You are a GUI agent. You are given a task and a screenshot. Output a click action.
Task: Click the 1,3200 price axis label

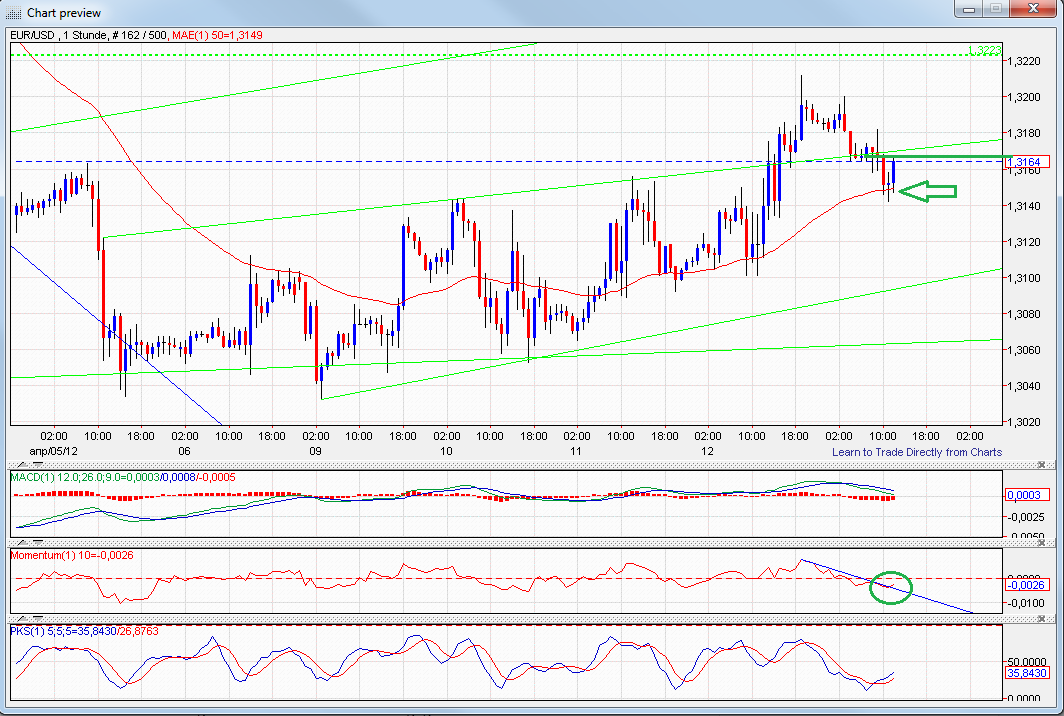(x=1025, y=97)
